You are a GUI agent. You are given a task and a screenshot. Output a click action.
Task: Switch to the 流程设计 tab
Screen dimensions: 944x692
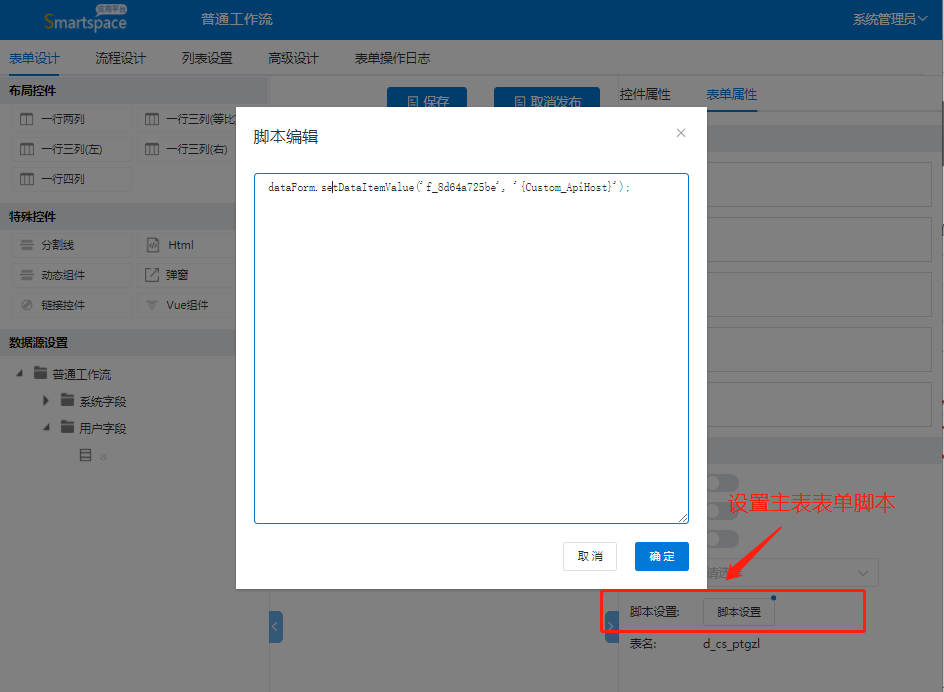(x=120, y=58)
